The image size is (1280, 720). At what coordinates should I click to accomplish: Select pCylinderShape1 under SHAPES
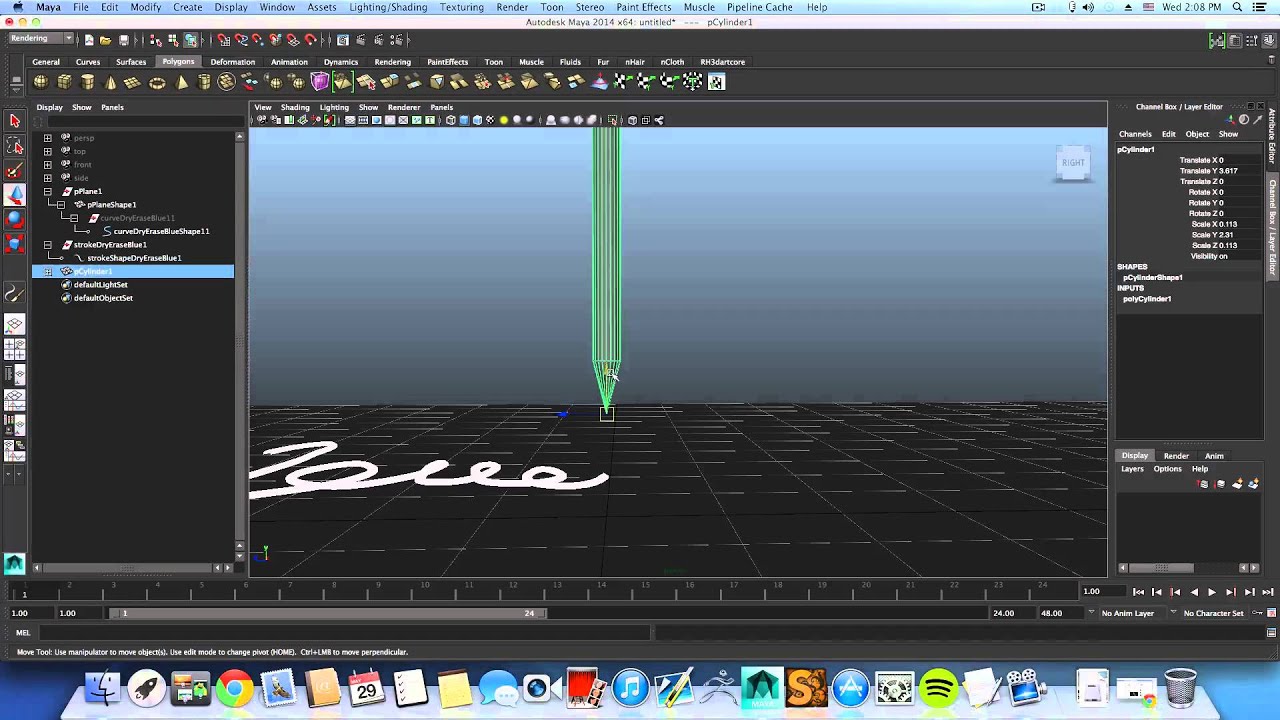pos(1152,278)
